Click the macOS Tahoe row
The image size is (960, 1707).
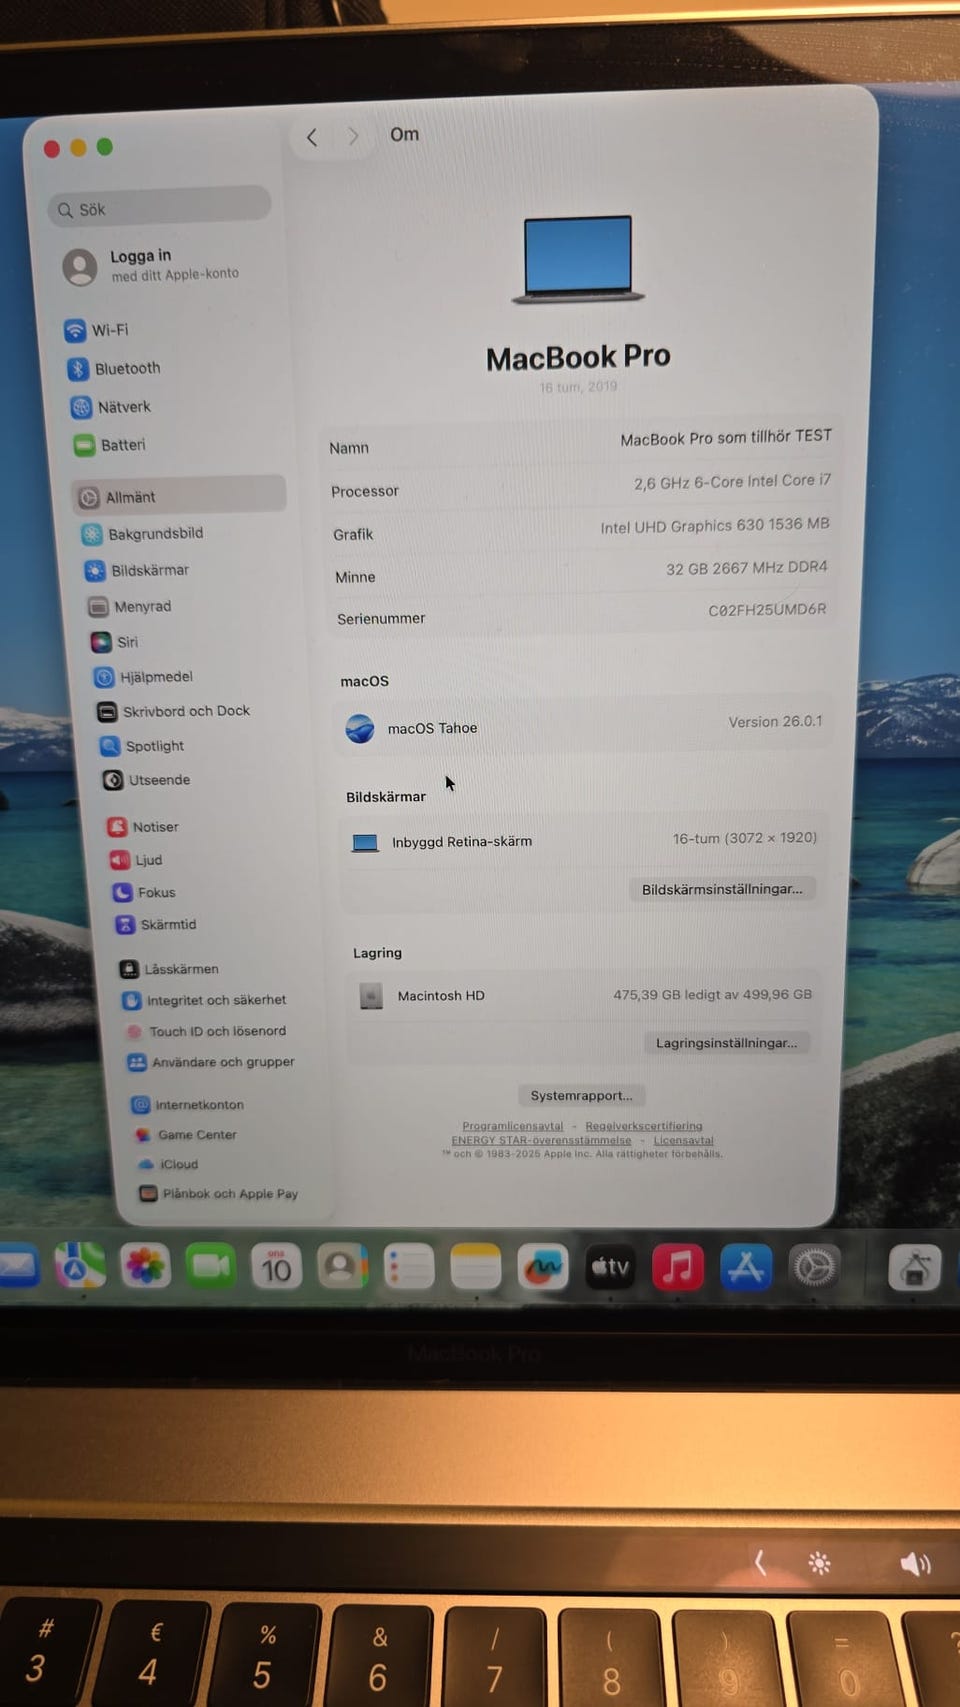(584, 725)
